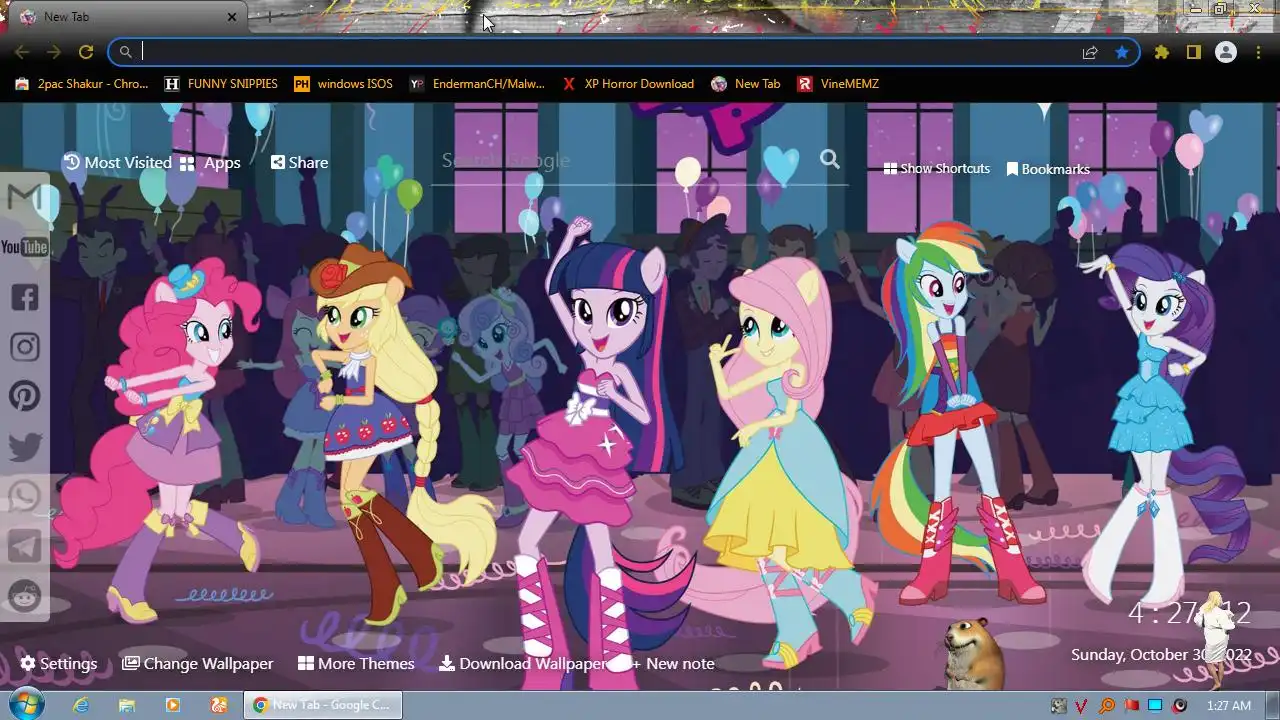Show the Most Visited sites list
1280x720 pixels.
pos(117,162)
